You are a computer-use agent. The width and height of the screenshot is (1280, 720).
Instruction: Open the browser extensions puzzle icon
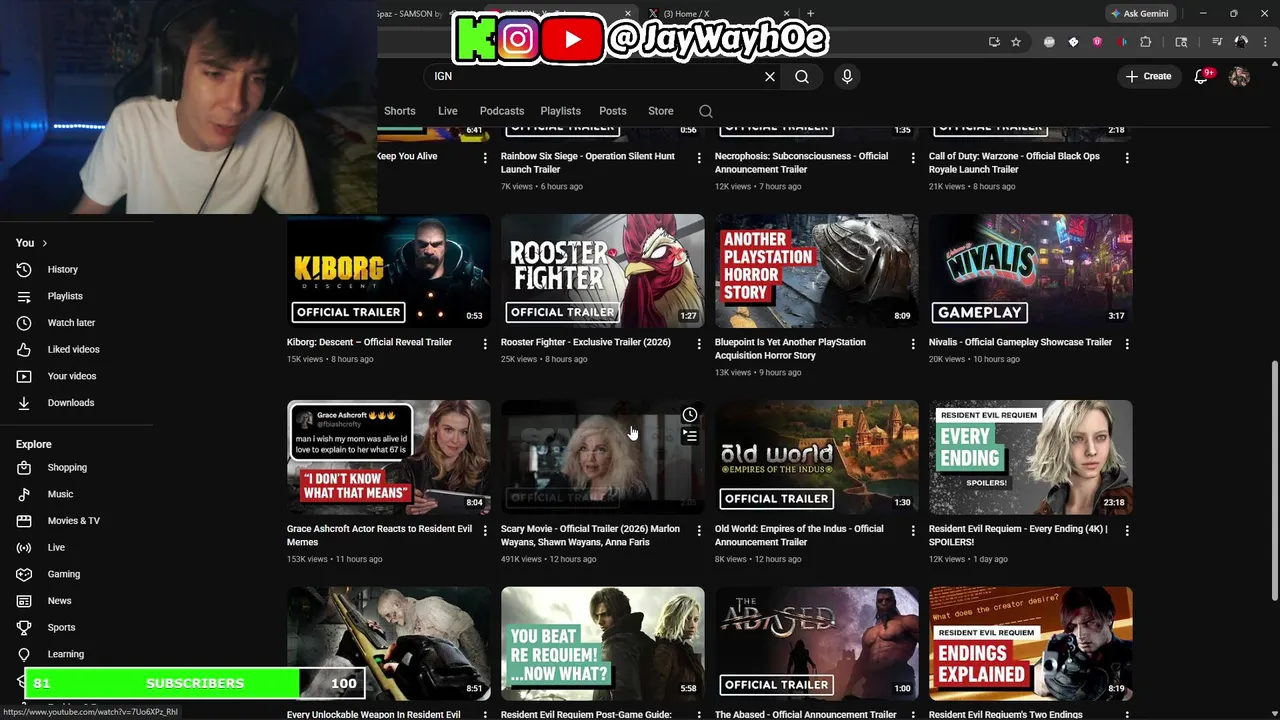[1146, 42]
